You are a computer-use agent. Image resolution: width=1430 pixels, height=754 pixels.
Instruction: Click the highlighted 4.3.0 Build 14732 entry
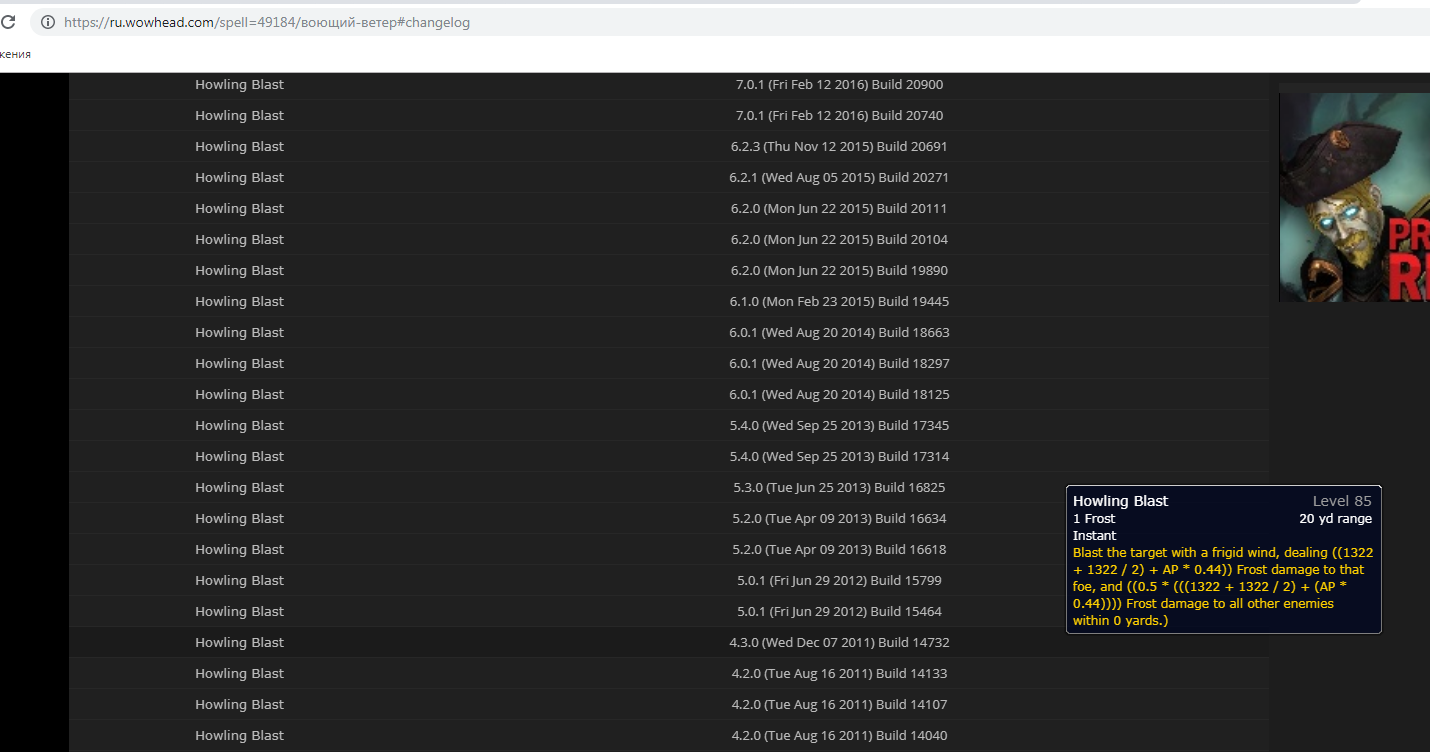[838, 643]
